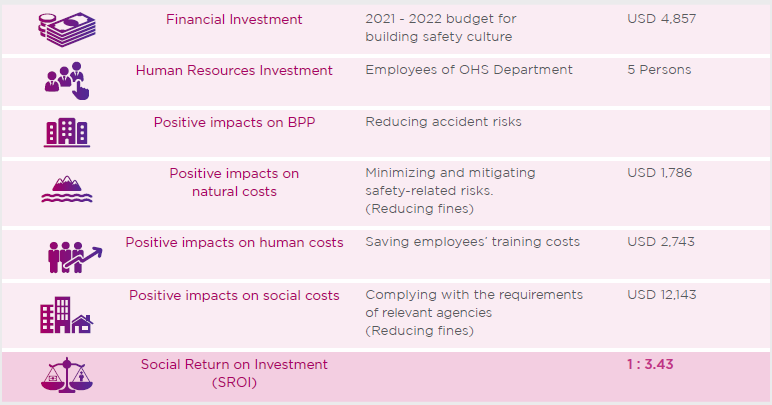Click the employees with growth arrow icon
Image resolution: width=772 pixels, height=405 pixels.
pyautogui.click(x=75, y=257)
